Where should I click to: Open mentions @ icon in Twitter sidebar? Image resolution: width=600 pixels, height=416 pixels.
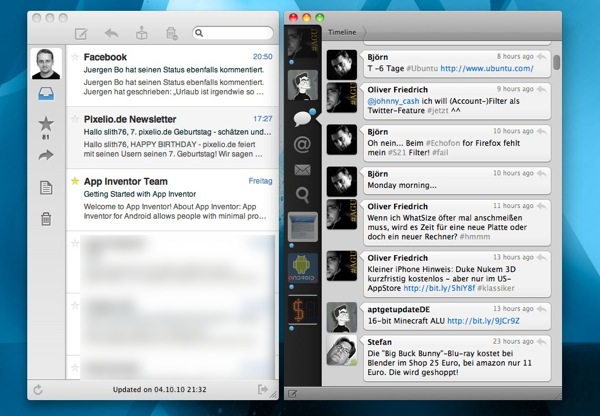tap(302, 145)
